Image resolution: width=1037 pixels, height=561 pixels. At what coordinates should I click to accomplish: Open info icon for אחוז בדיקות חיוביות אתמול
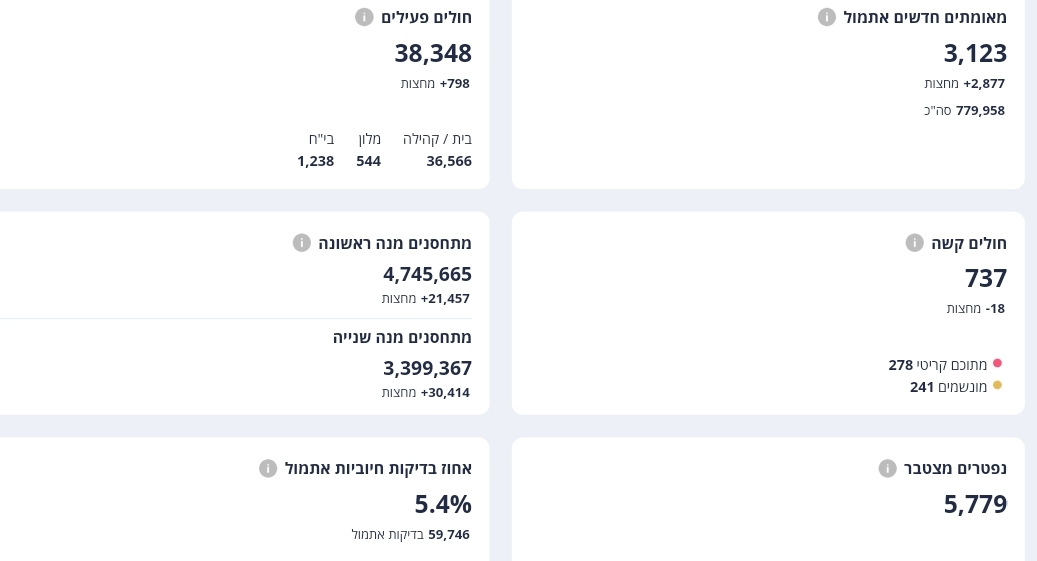[x=268, y=468]
